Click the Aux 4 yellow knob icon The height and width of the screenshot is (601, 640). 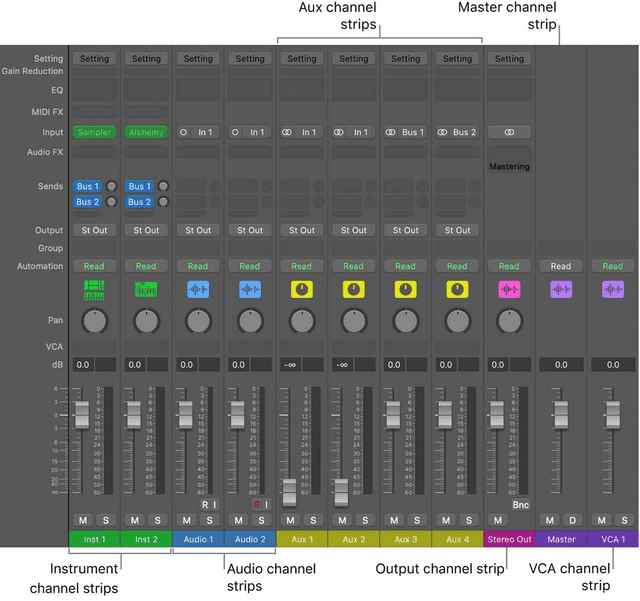(457, 289)
